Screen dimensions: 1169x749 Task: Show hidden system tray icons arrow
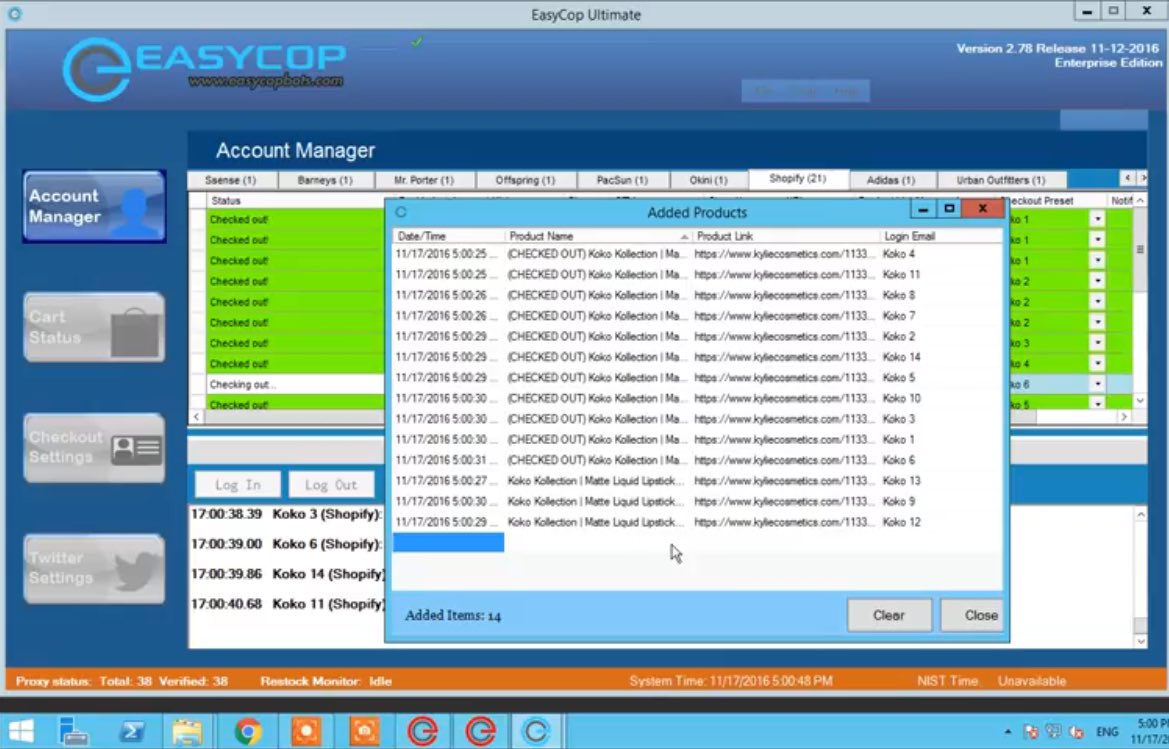[x=1008, y=732]
